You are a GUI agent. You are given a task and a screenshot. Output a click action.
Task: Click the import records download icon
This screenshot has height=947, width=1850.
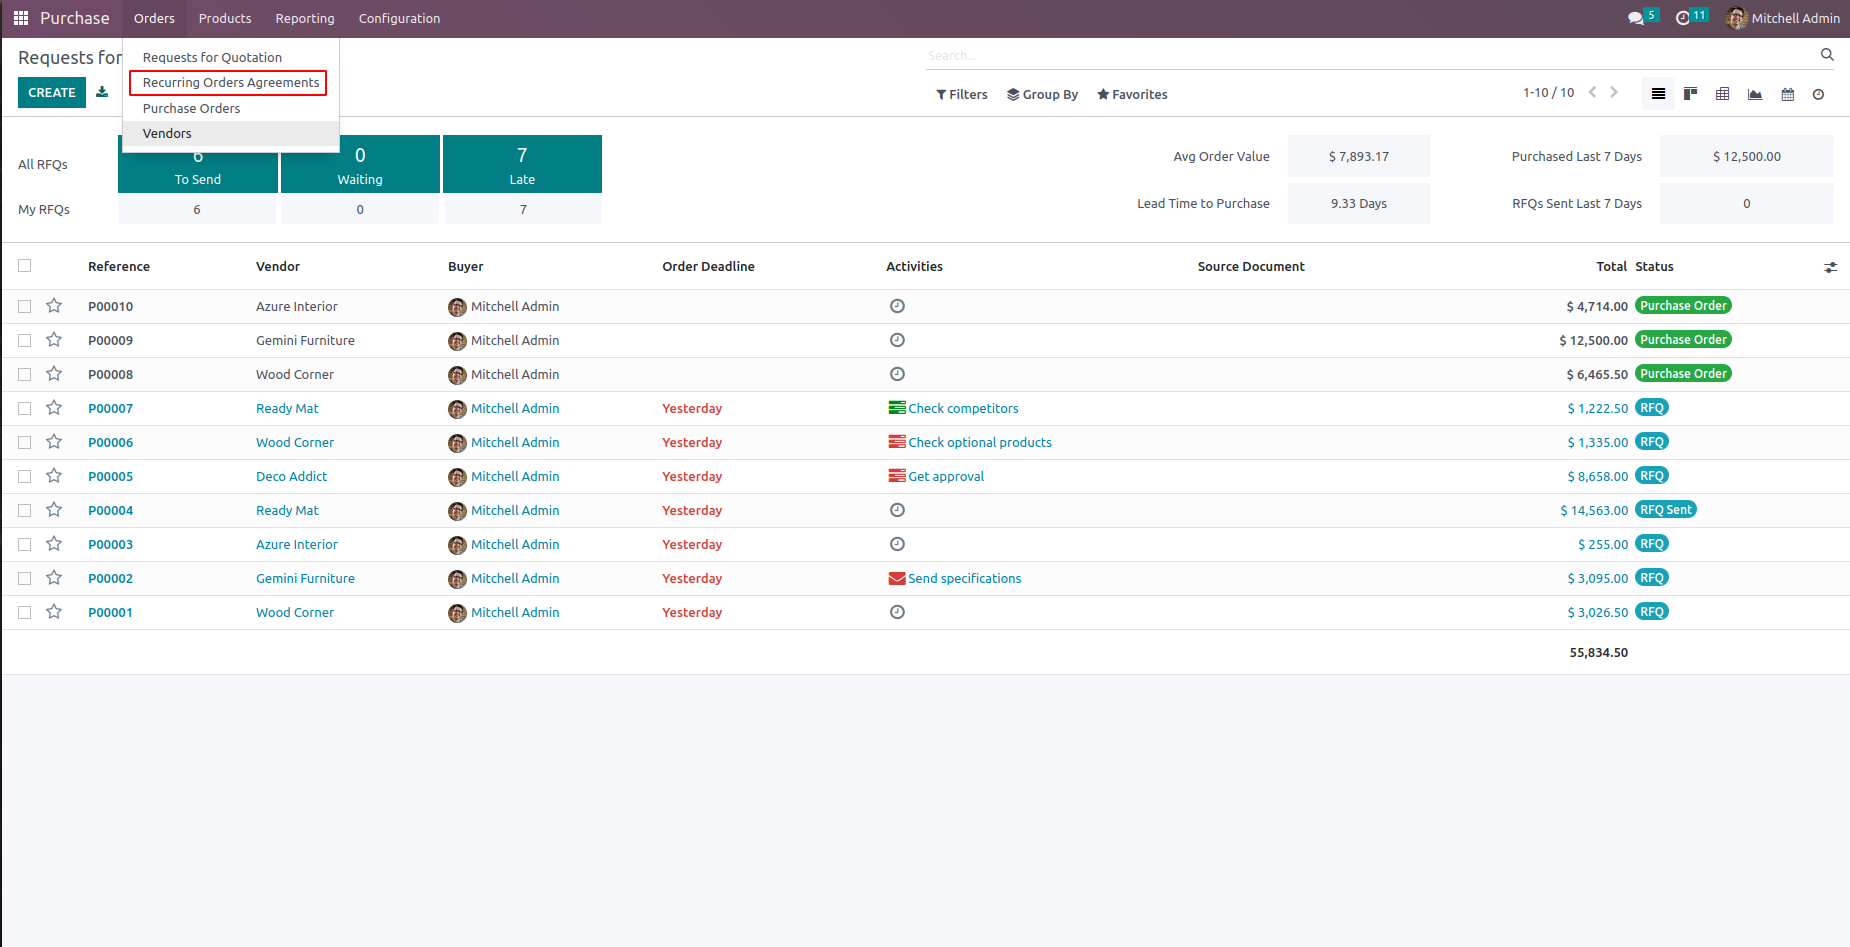(102, 92)
